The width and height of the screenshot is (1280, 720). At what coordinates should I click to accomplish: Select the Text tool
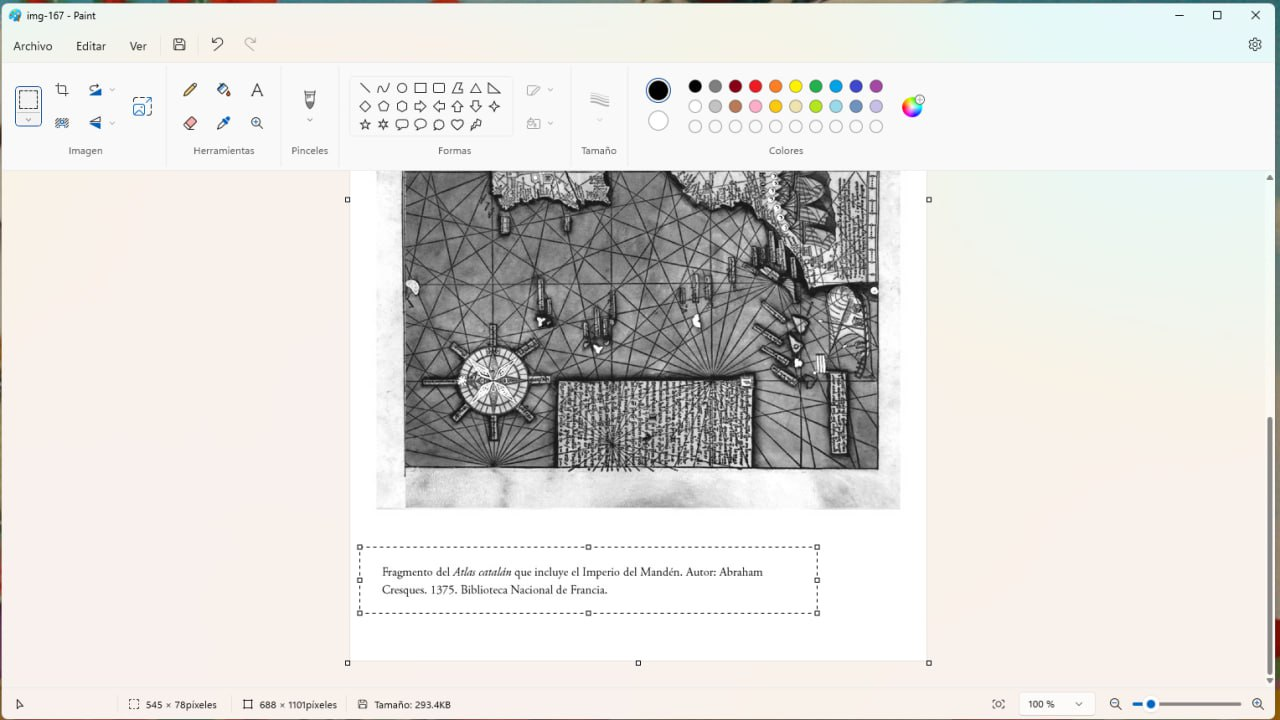pyautogui.click(x=257, y=90)
